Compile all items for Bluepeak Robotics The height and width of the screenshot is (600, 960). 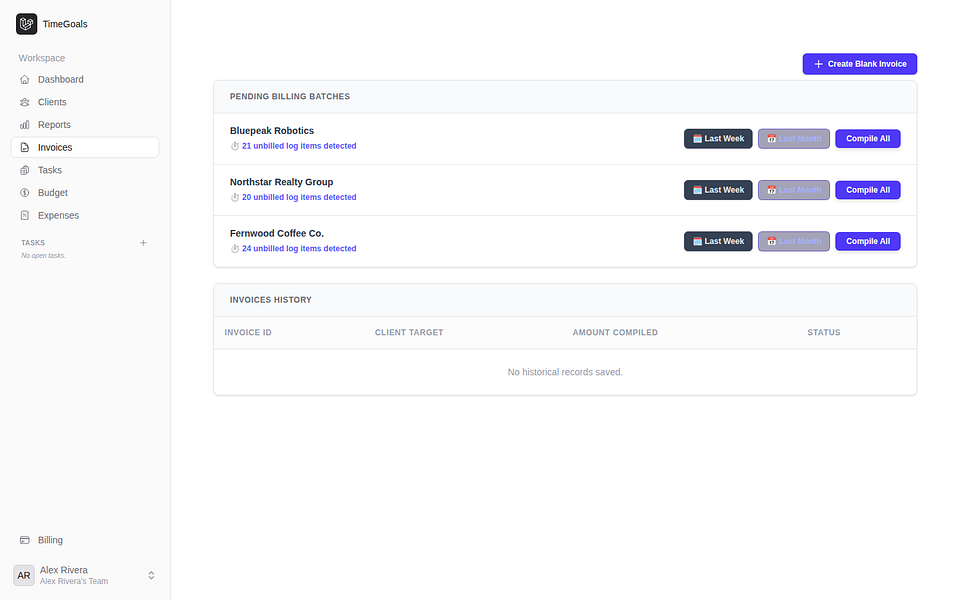[868, 139]
